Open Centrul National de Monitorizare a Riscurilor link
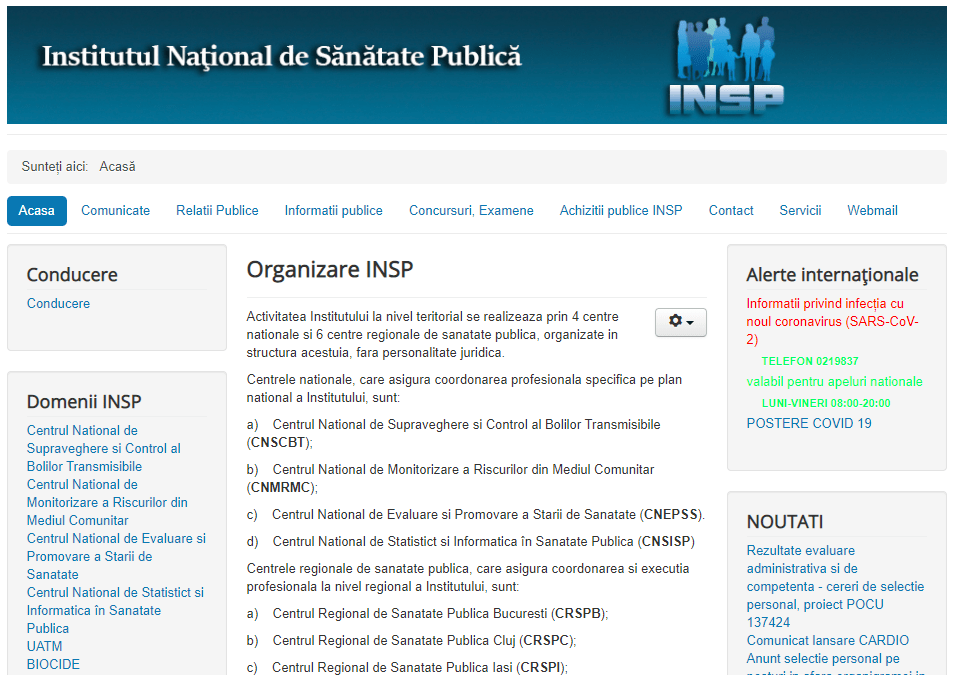Viewport: 961px width, 675px height. tap(106, 502)
